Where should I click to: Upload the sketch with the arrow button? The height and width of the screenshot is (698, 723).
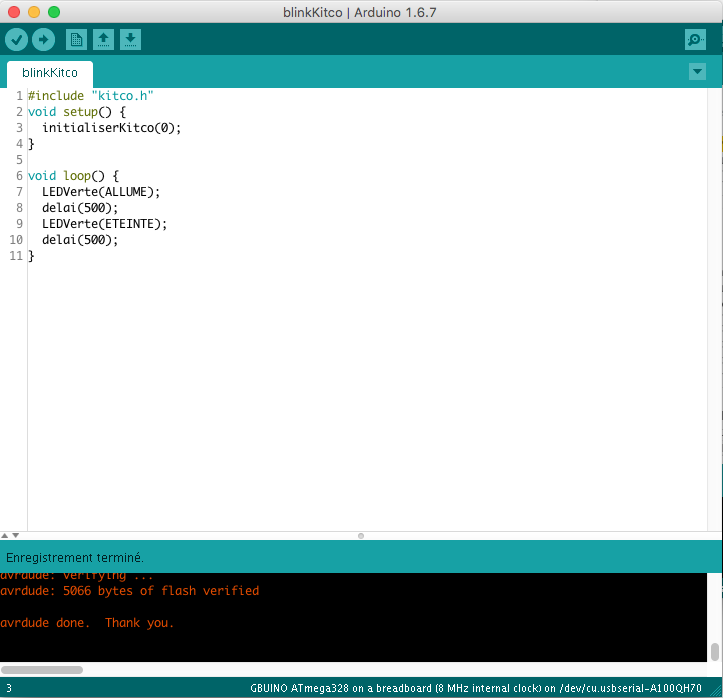tap(43, 39)
